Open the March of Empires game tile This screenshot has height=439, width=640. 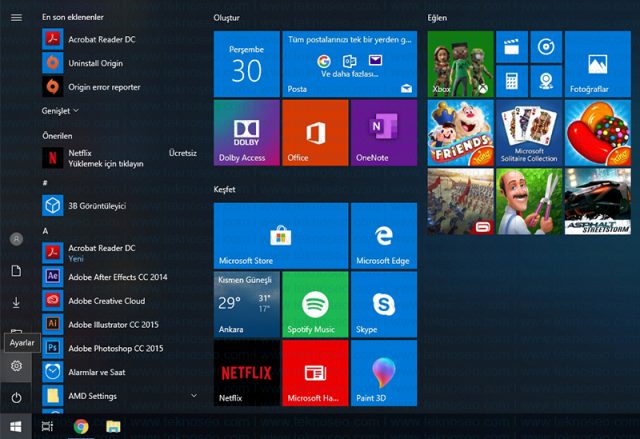coord(460,202)
